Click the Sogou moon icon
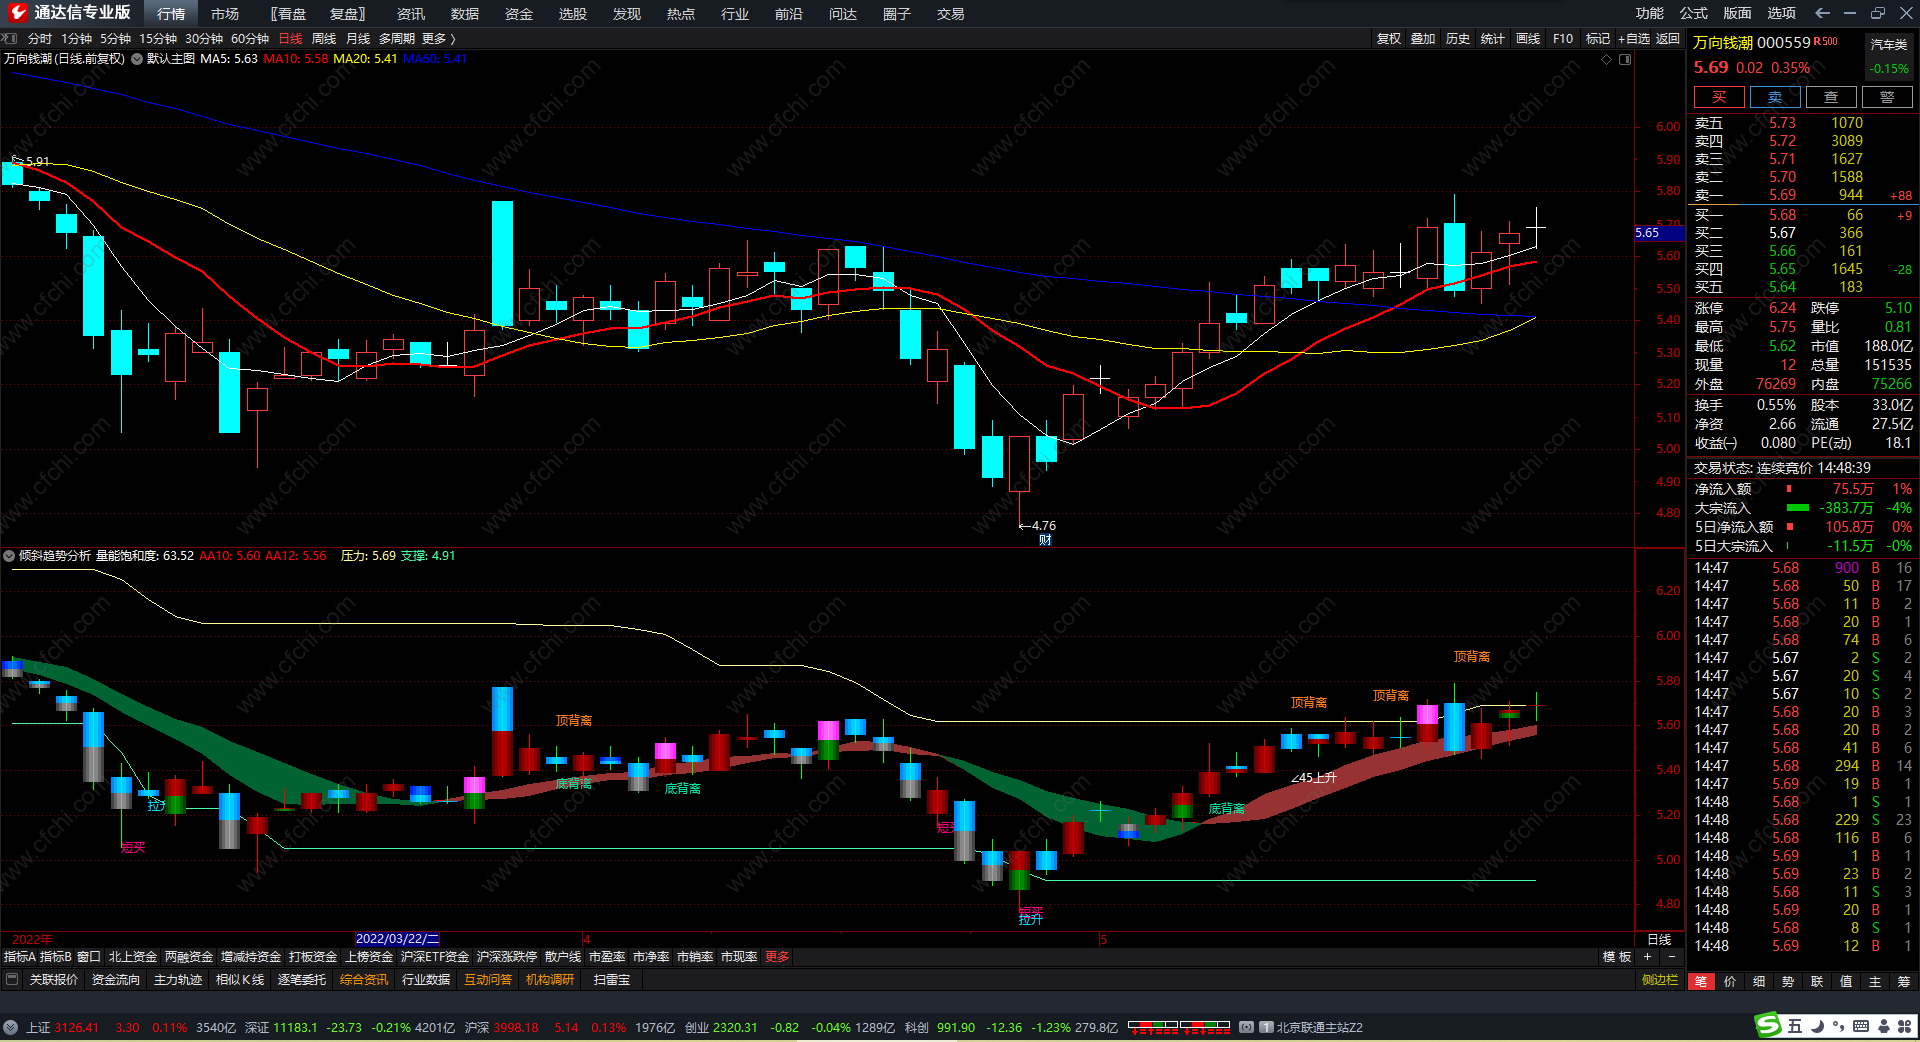 (1817, 1026)
